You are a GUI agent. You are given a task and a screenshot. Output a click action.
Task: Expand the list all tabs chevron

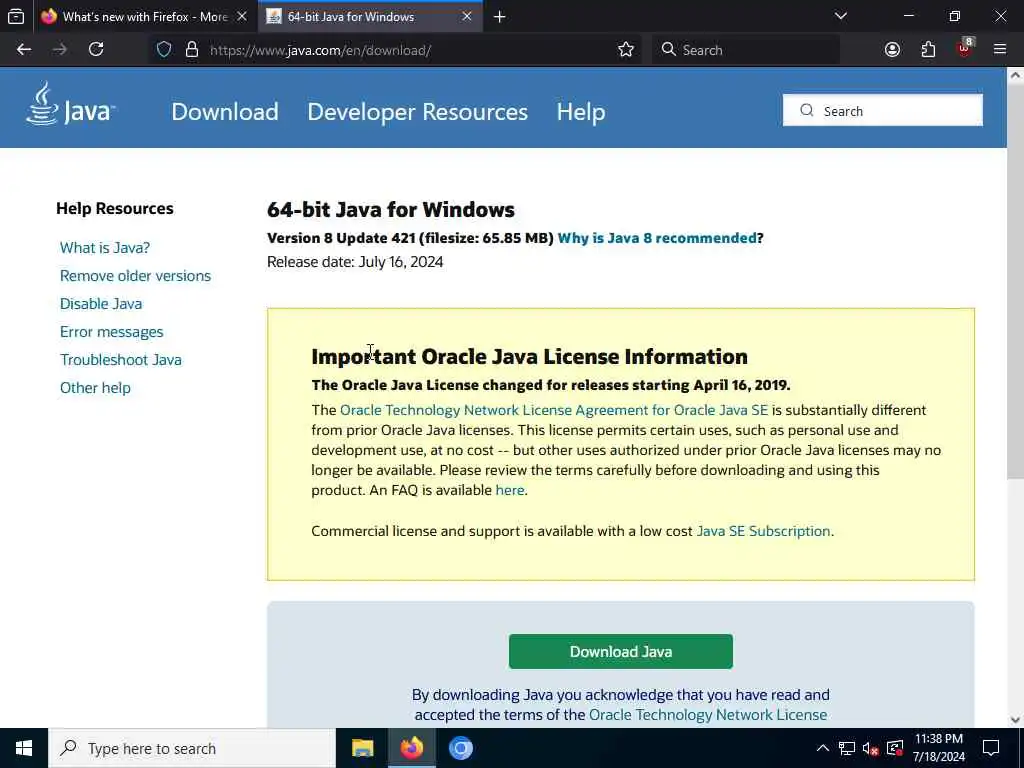coord(841,16)
